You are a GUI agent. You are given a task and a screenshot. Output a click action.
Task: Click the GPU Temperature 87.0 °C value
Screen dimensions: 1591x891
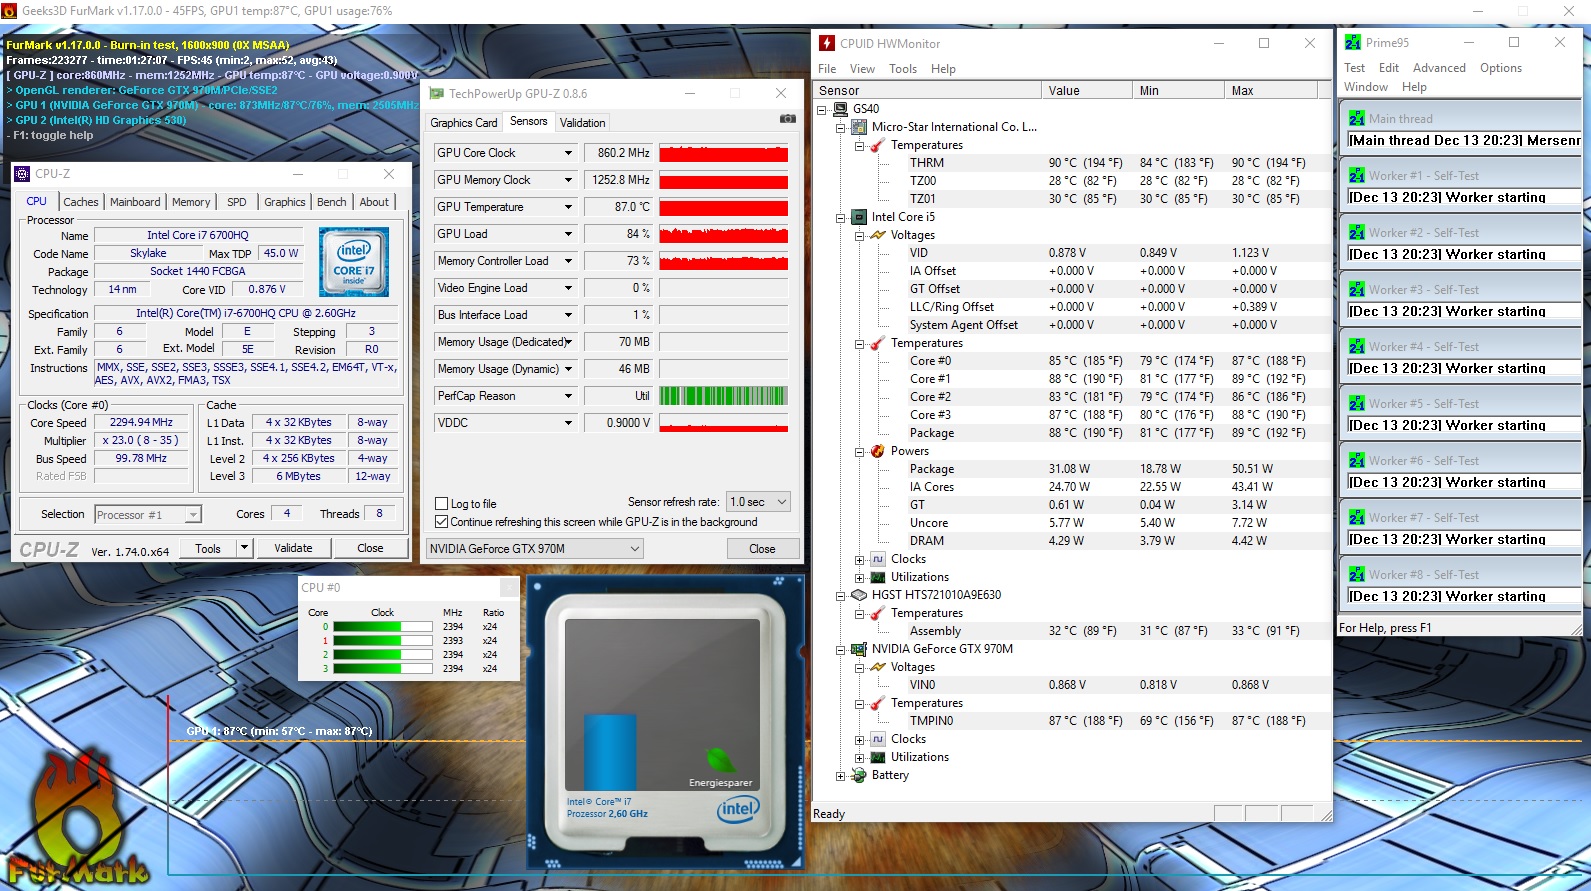[620, 207]
